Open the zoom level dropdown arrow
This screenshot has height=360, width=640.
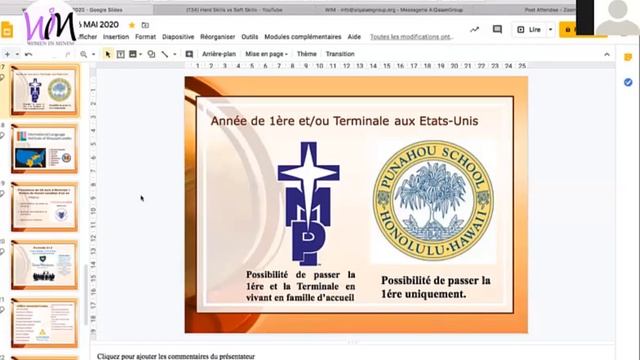coord(93,54)
